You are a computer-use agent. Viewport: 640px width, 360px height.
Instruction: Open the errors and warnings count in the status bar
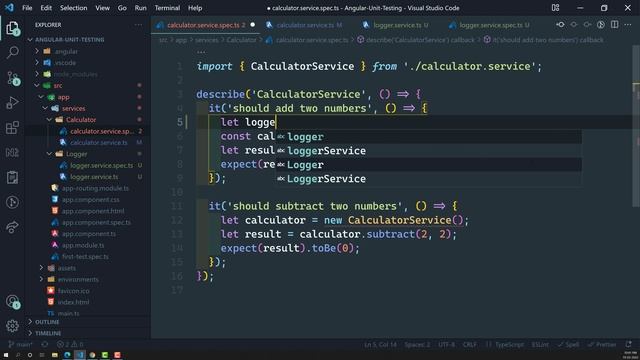[70, 344]
